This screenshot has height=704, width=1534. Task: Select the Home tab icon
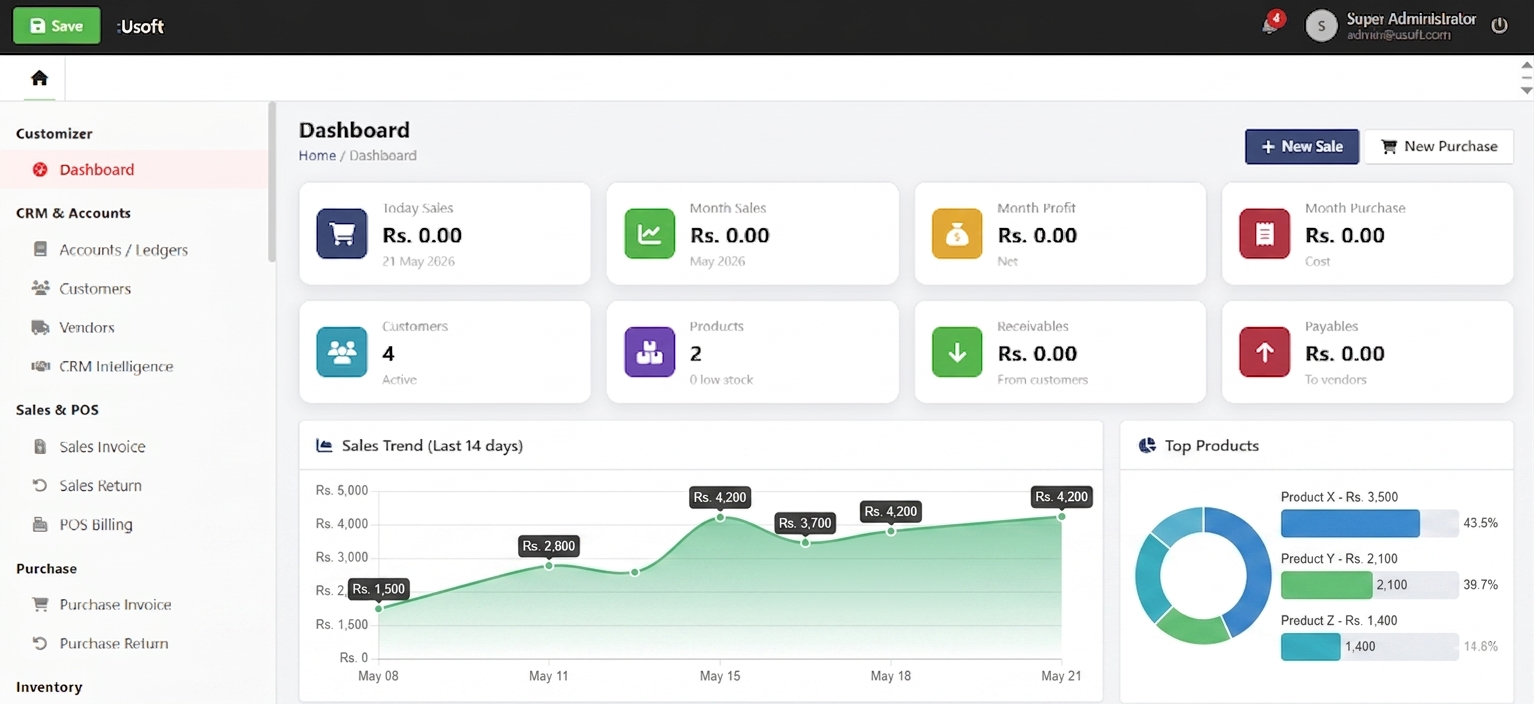39,78
